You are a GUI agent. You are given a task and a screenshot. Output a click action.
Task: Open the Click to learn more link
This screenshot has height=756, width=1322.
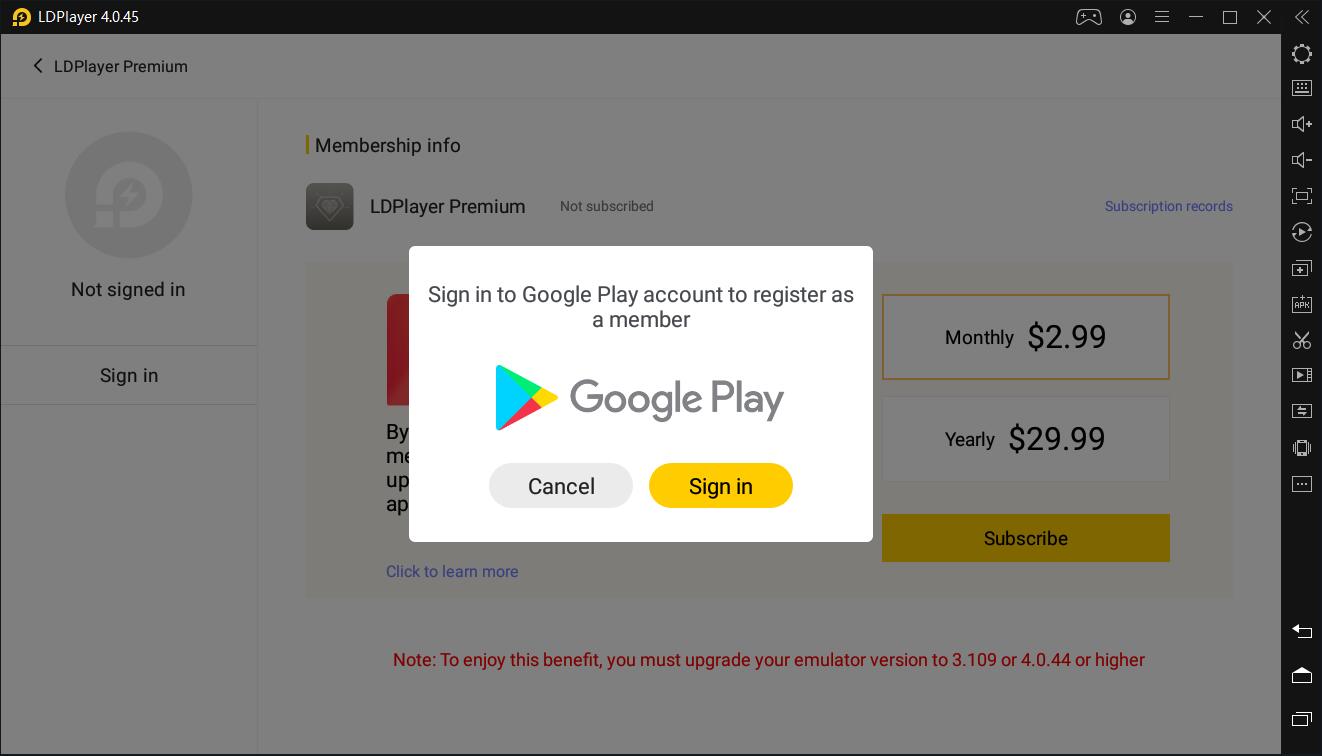click(452, 572)
